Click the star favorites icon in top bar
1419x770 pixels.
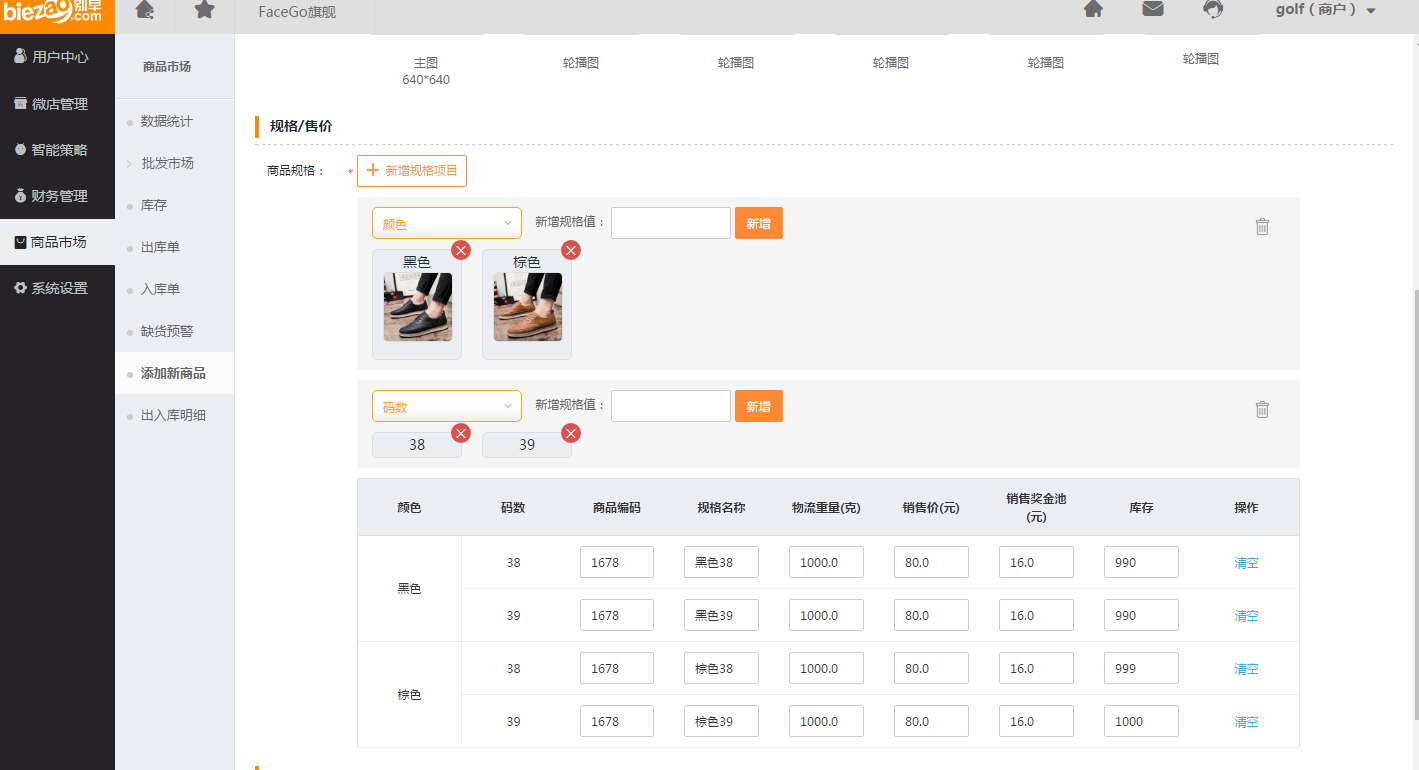[x=204, y=10]
